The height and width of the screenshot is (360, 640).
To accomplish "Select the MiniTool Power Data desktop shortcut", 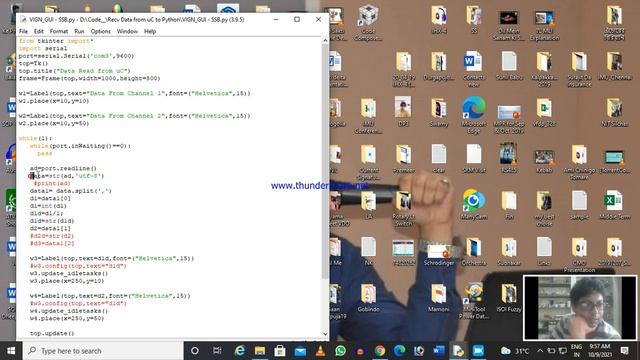I will (x=474, y=301).
